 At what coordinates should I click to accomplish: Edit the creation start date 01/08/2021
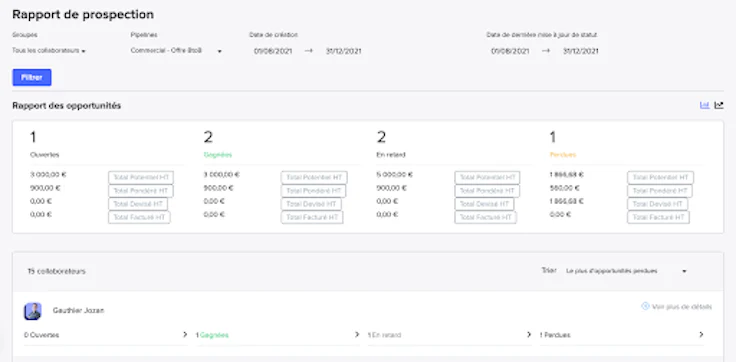tap(273, 51)
